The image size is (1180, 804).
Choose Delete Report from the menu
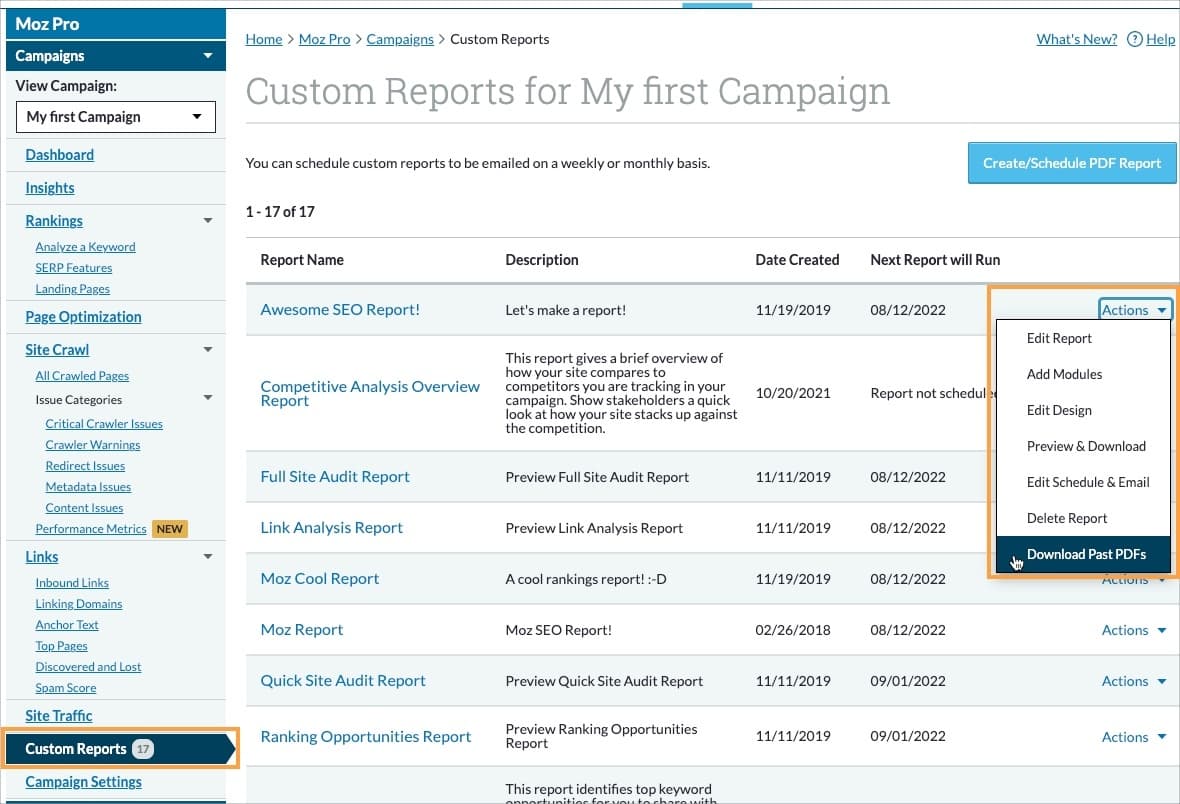pos(1066,518)
